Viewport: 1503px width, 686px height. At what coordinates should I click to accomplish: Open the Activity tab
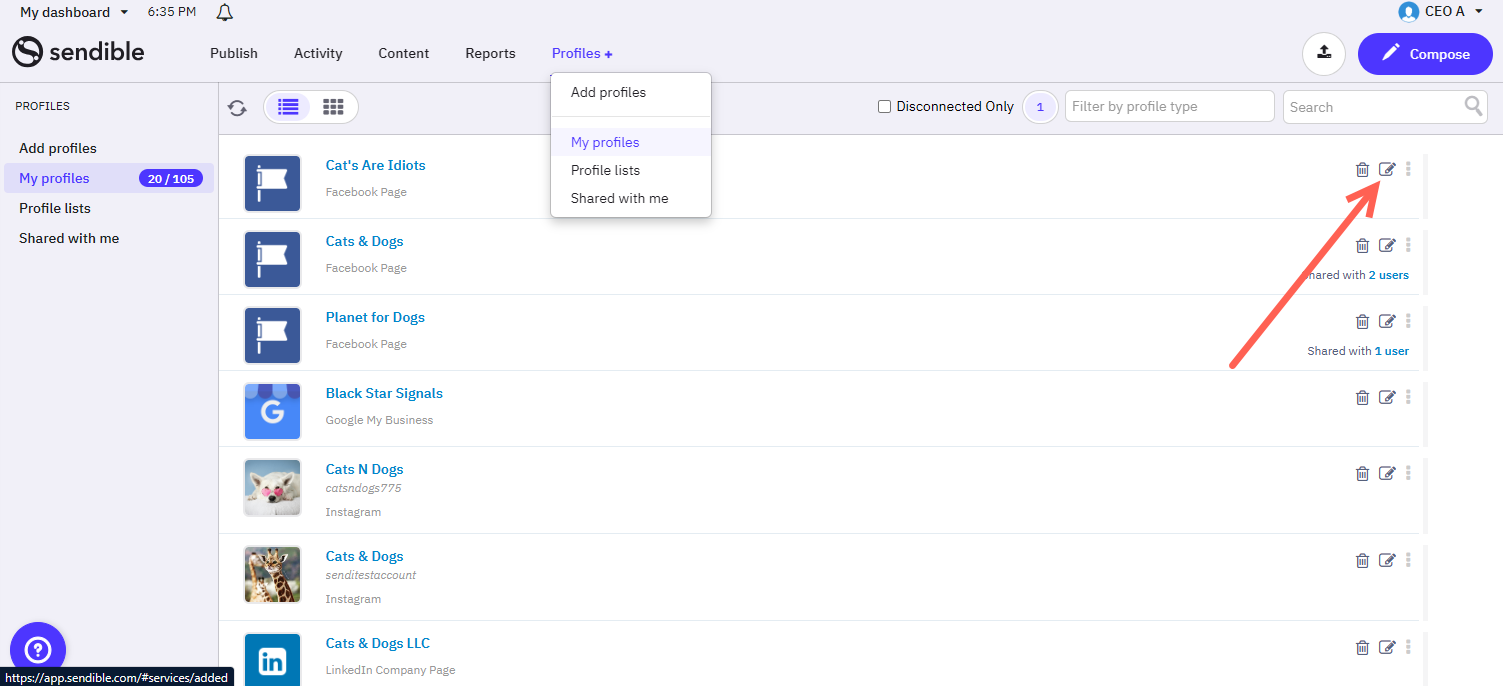(318, 53)
